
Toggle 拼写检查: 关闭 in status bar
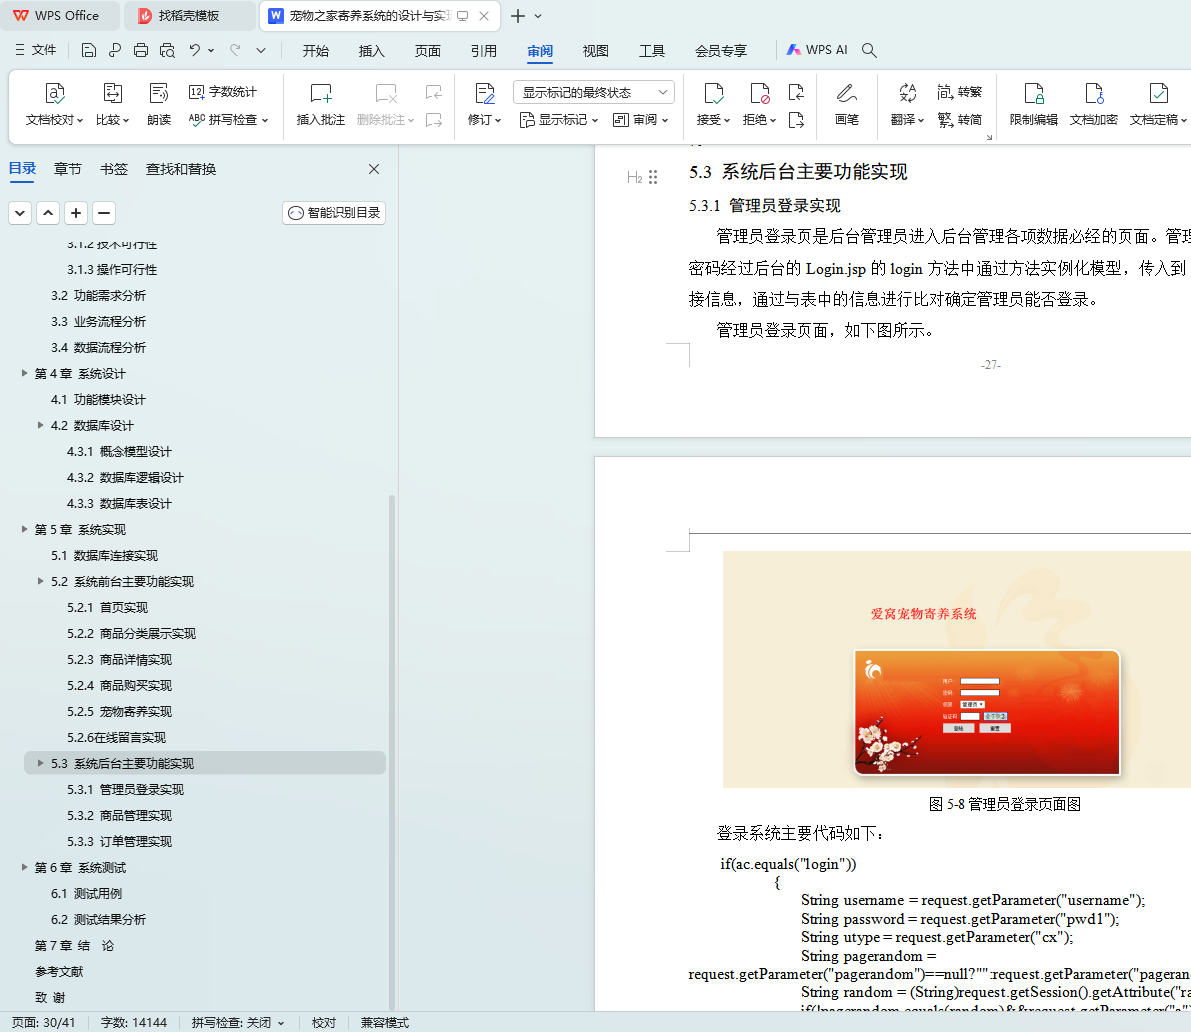[x=238, y=1023]
